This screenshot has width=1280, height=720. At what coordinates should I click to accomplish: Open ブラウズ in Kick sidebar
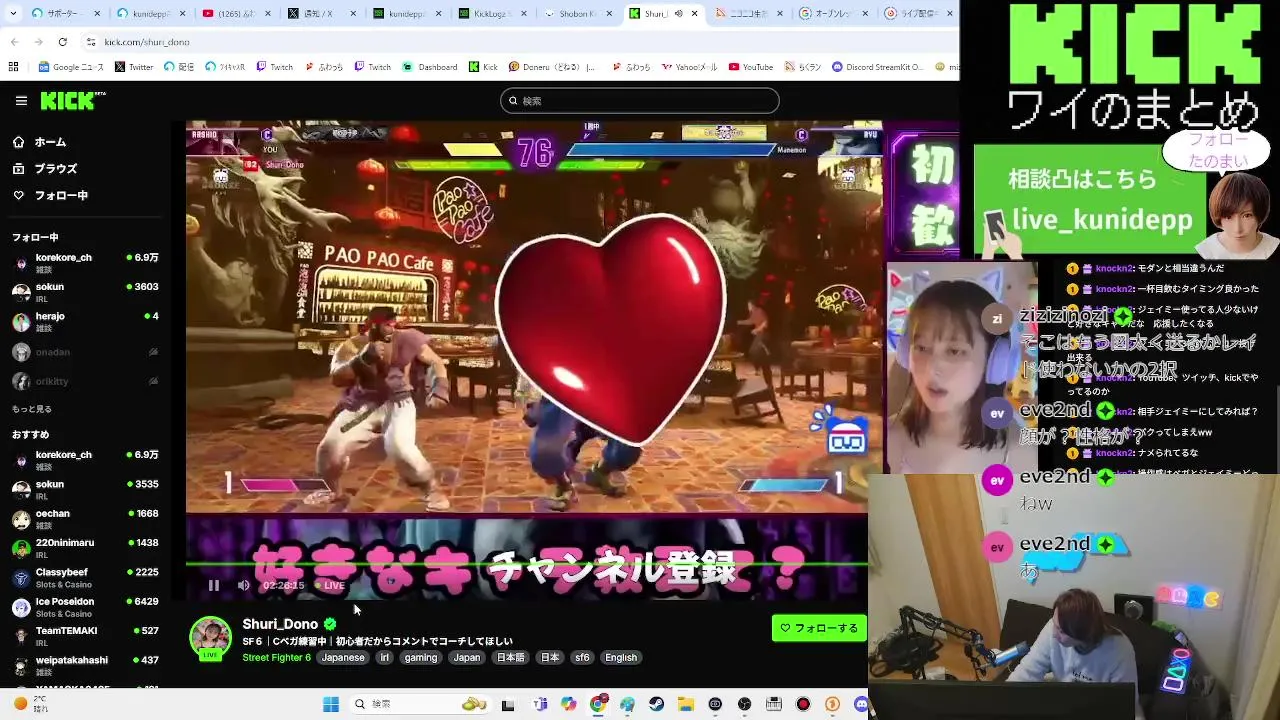(x=45, y=169)
